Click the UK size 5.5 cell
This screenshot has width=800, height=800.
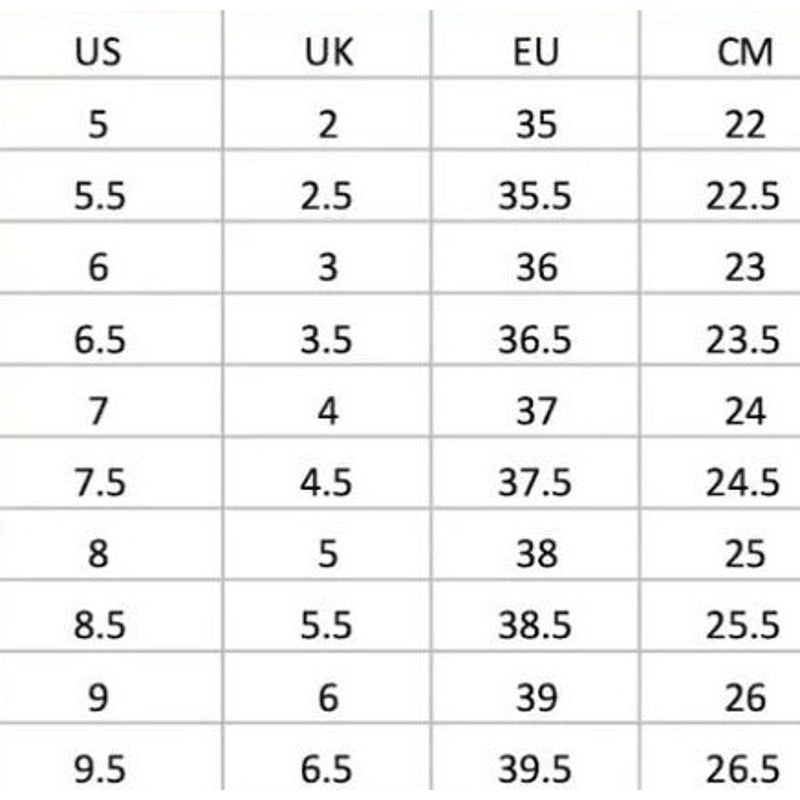[327, 626]
